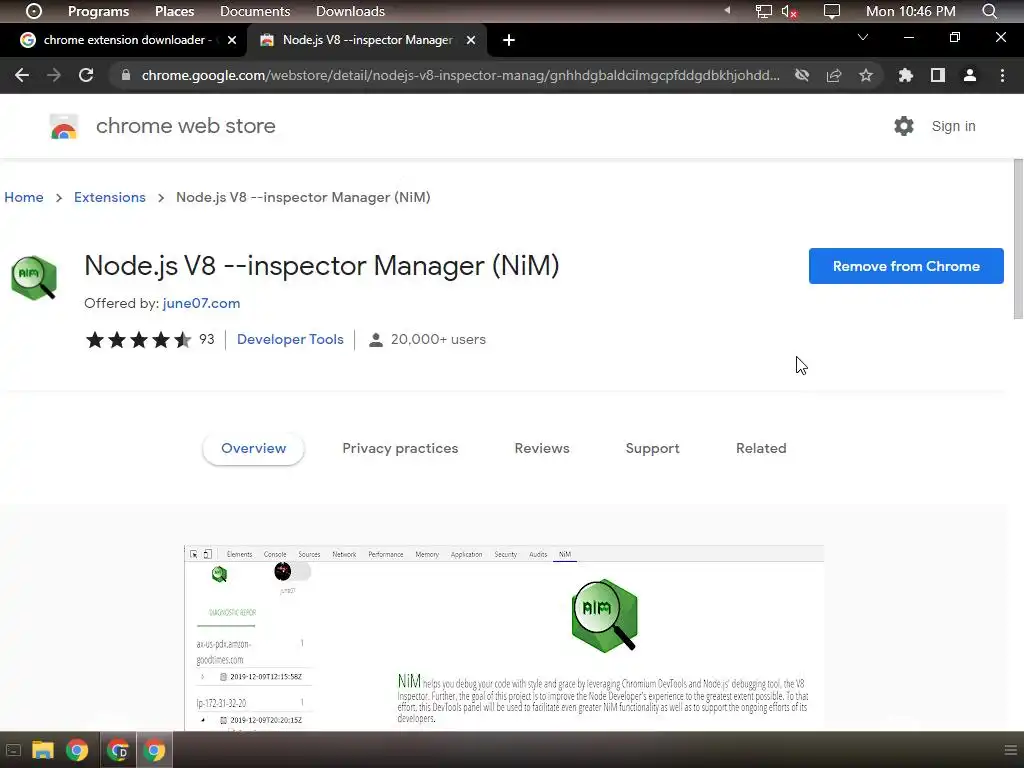Click the share page icon in address bar
Image resolution: width=1024 pixels, height=768 pixels.
(x=834, y=75)
